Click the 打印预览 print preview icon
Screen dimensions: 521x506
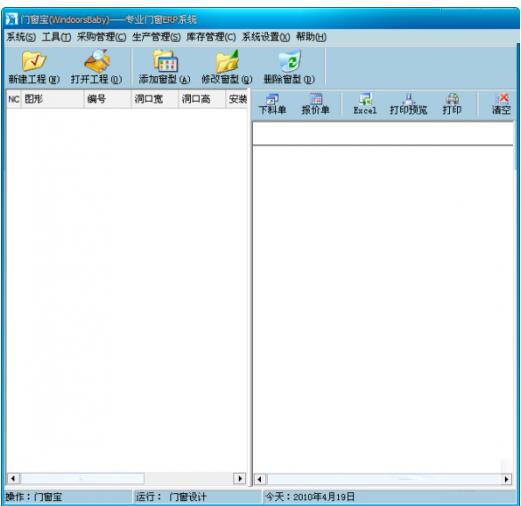[x=408, y=104]
